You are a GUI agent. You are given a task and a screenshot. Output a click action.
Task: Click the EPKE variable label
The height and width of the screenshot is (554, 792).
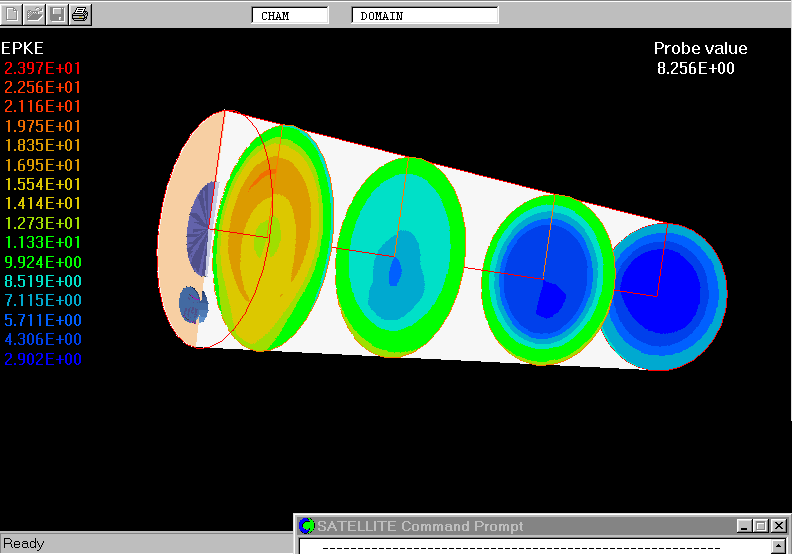click(23, 48)
